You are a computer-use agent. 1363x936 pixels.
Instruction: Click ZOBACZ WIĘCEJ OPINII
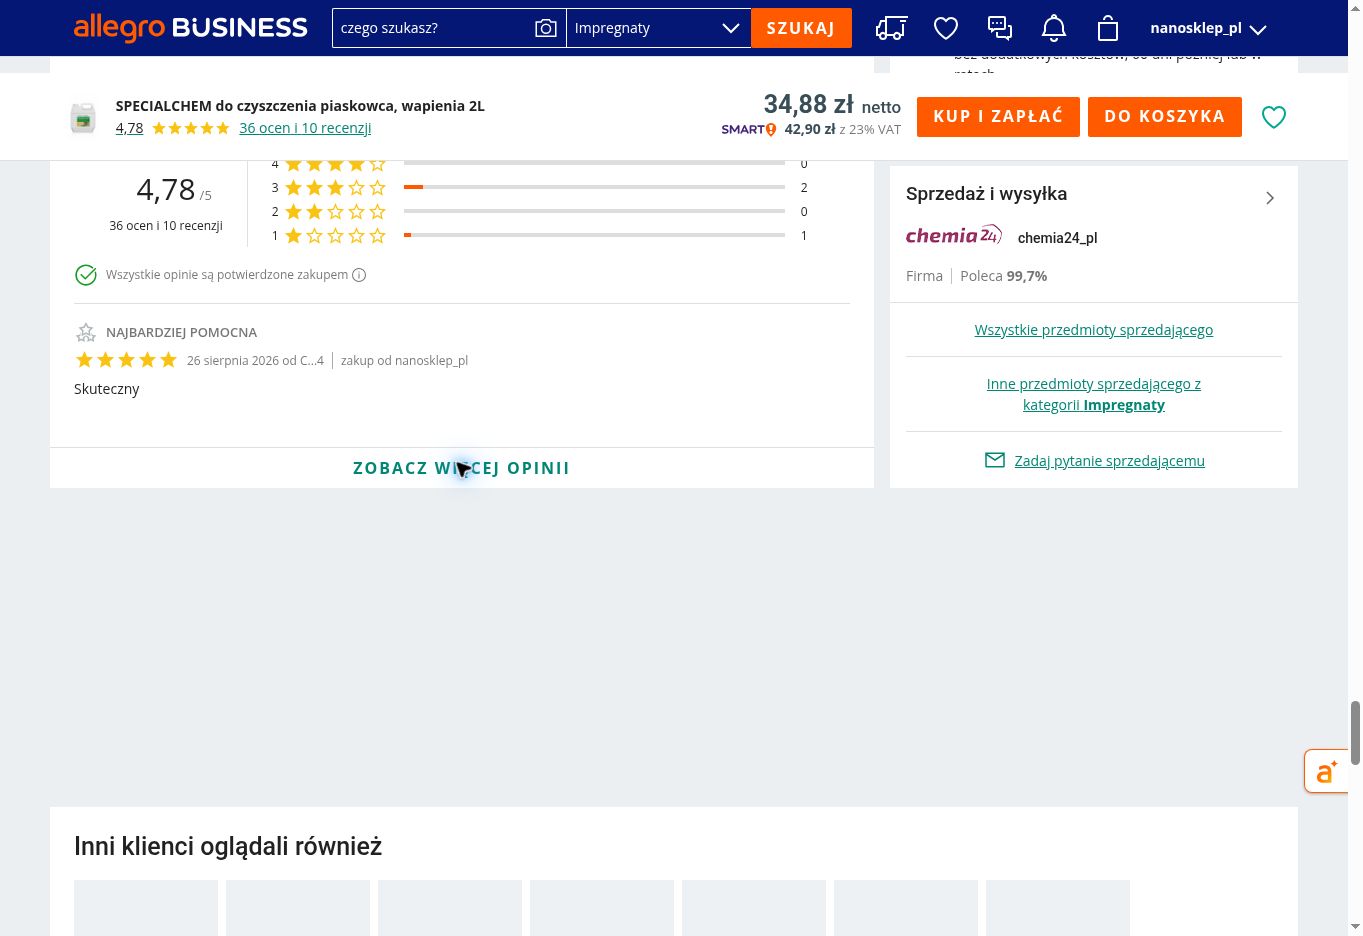point(461,468)
